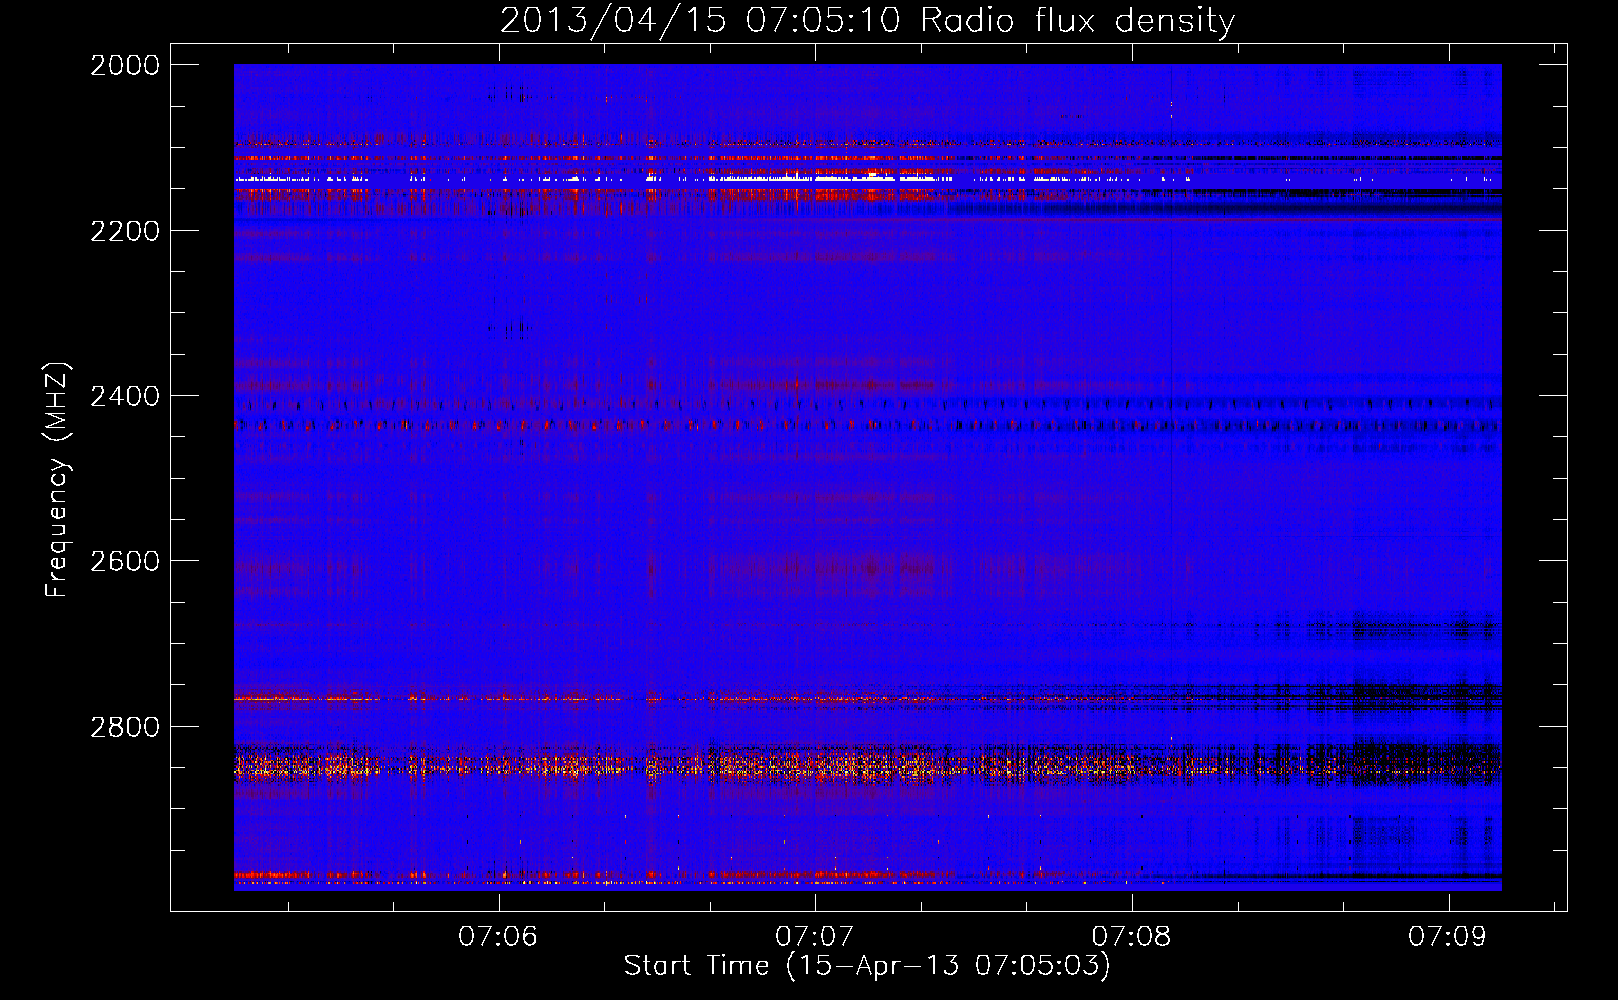
Task: Click the 'Start Time (15-Apr-13 07:05:03)' axis label
Action: click(x=867, y=966)
